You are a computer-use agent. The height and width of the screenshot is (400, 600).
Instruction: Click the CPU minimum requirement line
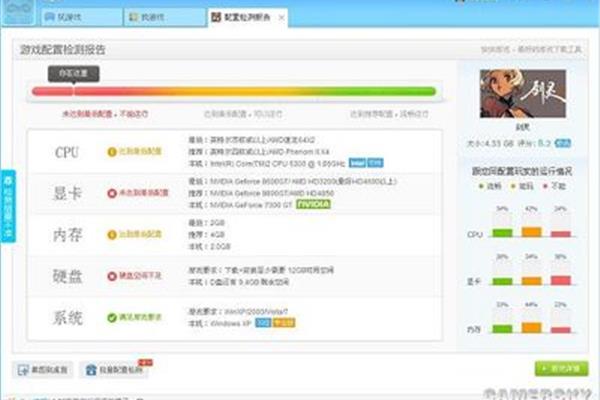point(252,140)
